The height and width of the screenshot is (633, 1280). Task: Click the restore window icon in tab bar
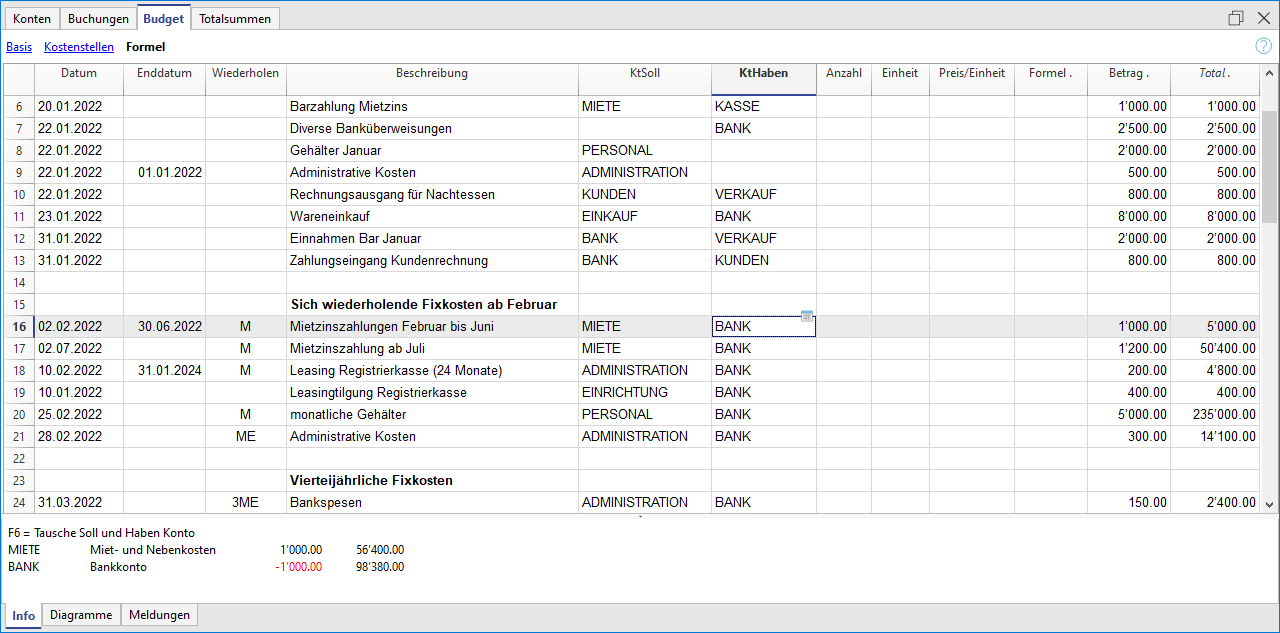coord(1236,18)
